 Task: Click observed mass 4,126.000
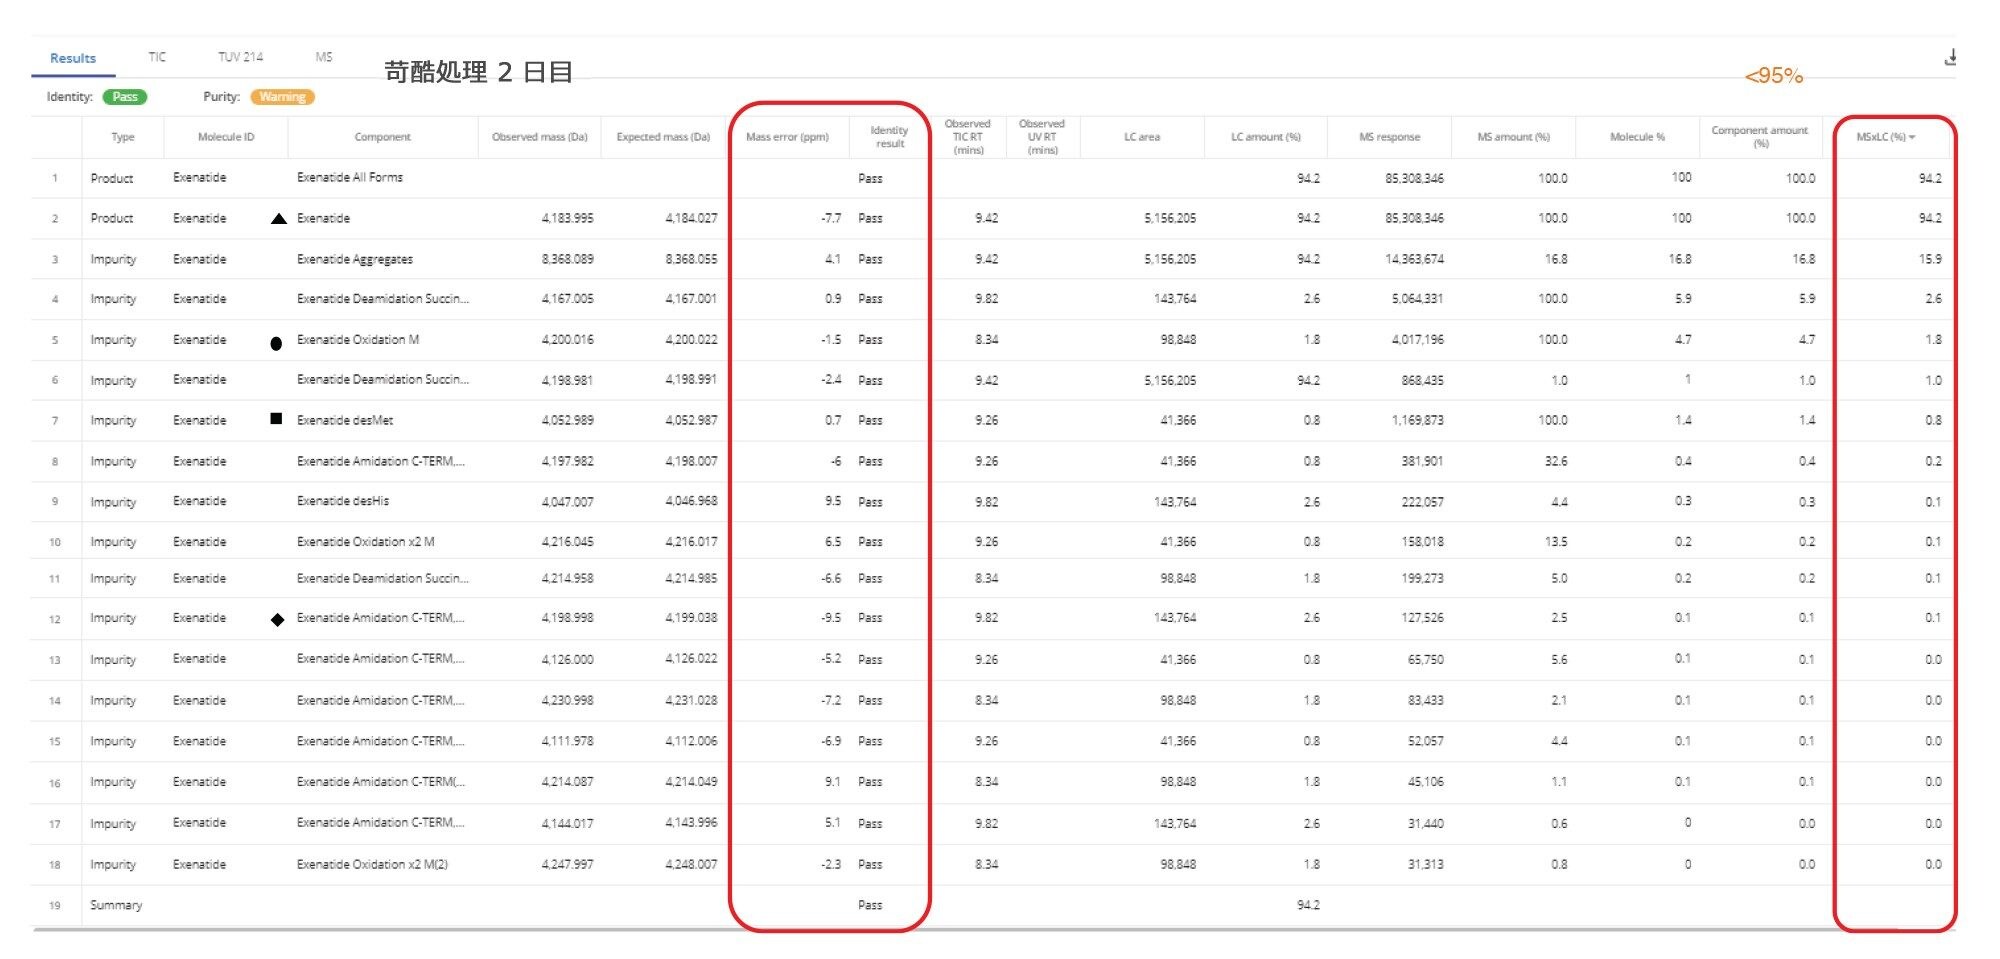coord(567,659)
